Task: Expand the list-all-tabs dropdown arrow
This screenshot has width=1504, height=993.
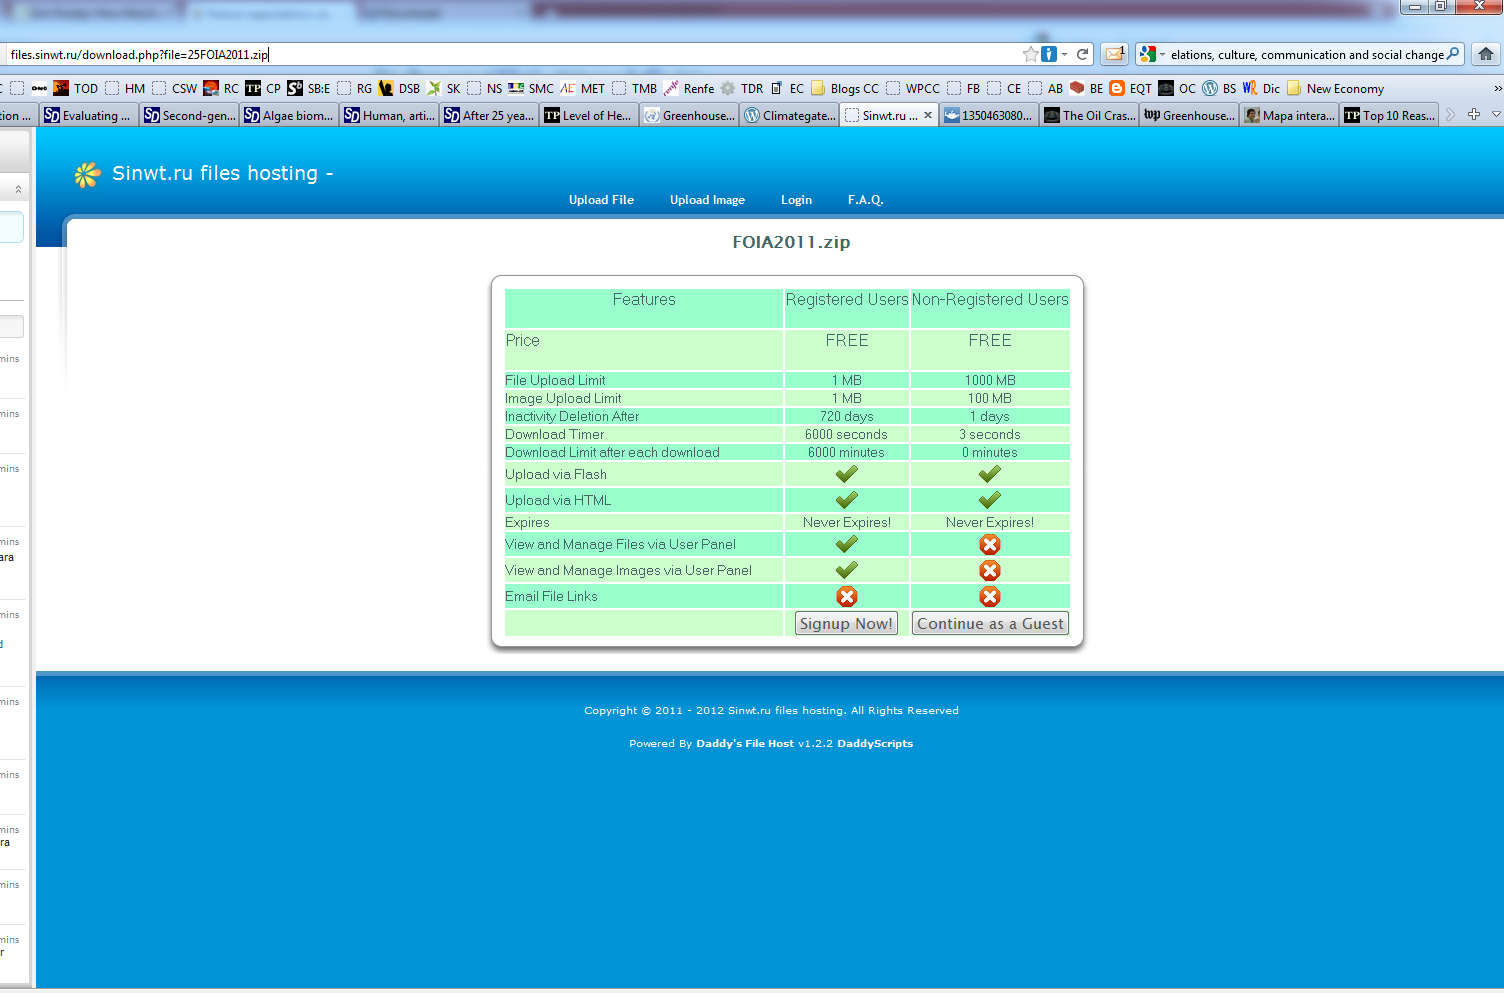Action: pos(1496,115)
